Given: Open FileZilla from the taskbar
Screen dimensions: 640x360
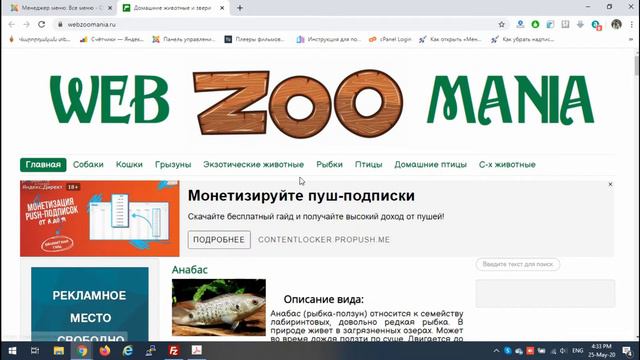Looking at the screenshot, I should click(x=174, y=351).
